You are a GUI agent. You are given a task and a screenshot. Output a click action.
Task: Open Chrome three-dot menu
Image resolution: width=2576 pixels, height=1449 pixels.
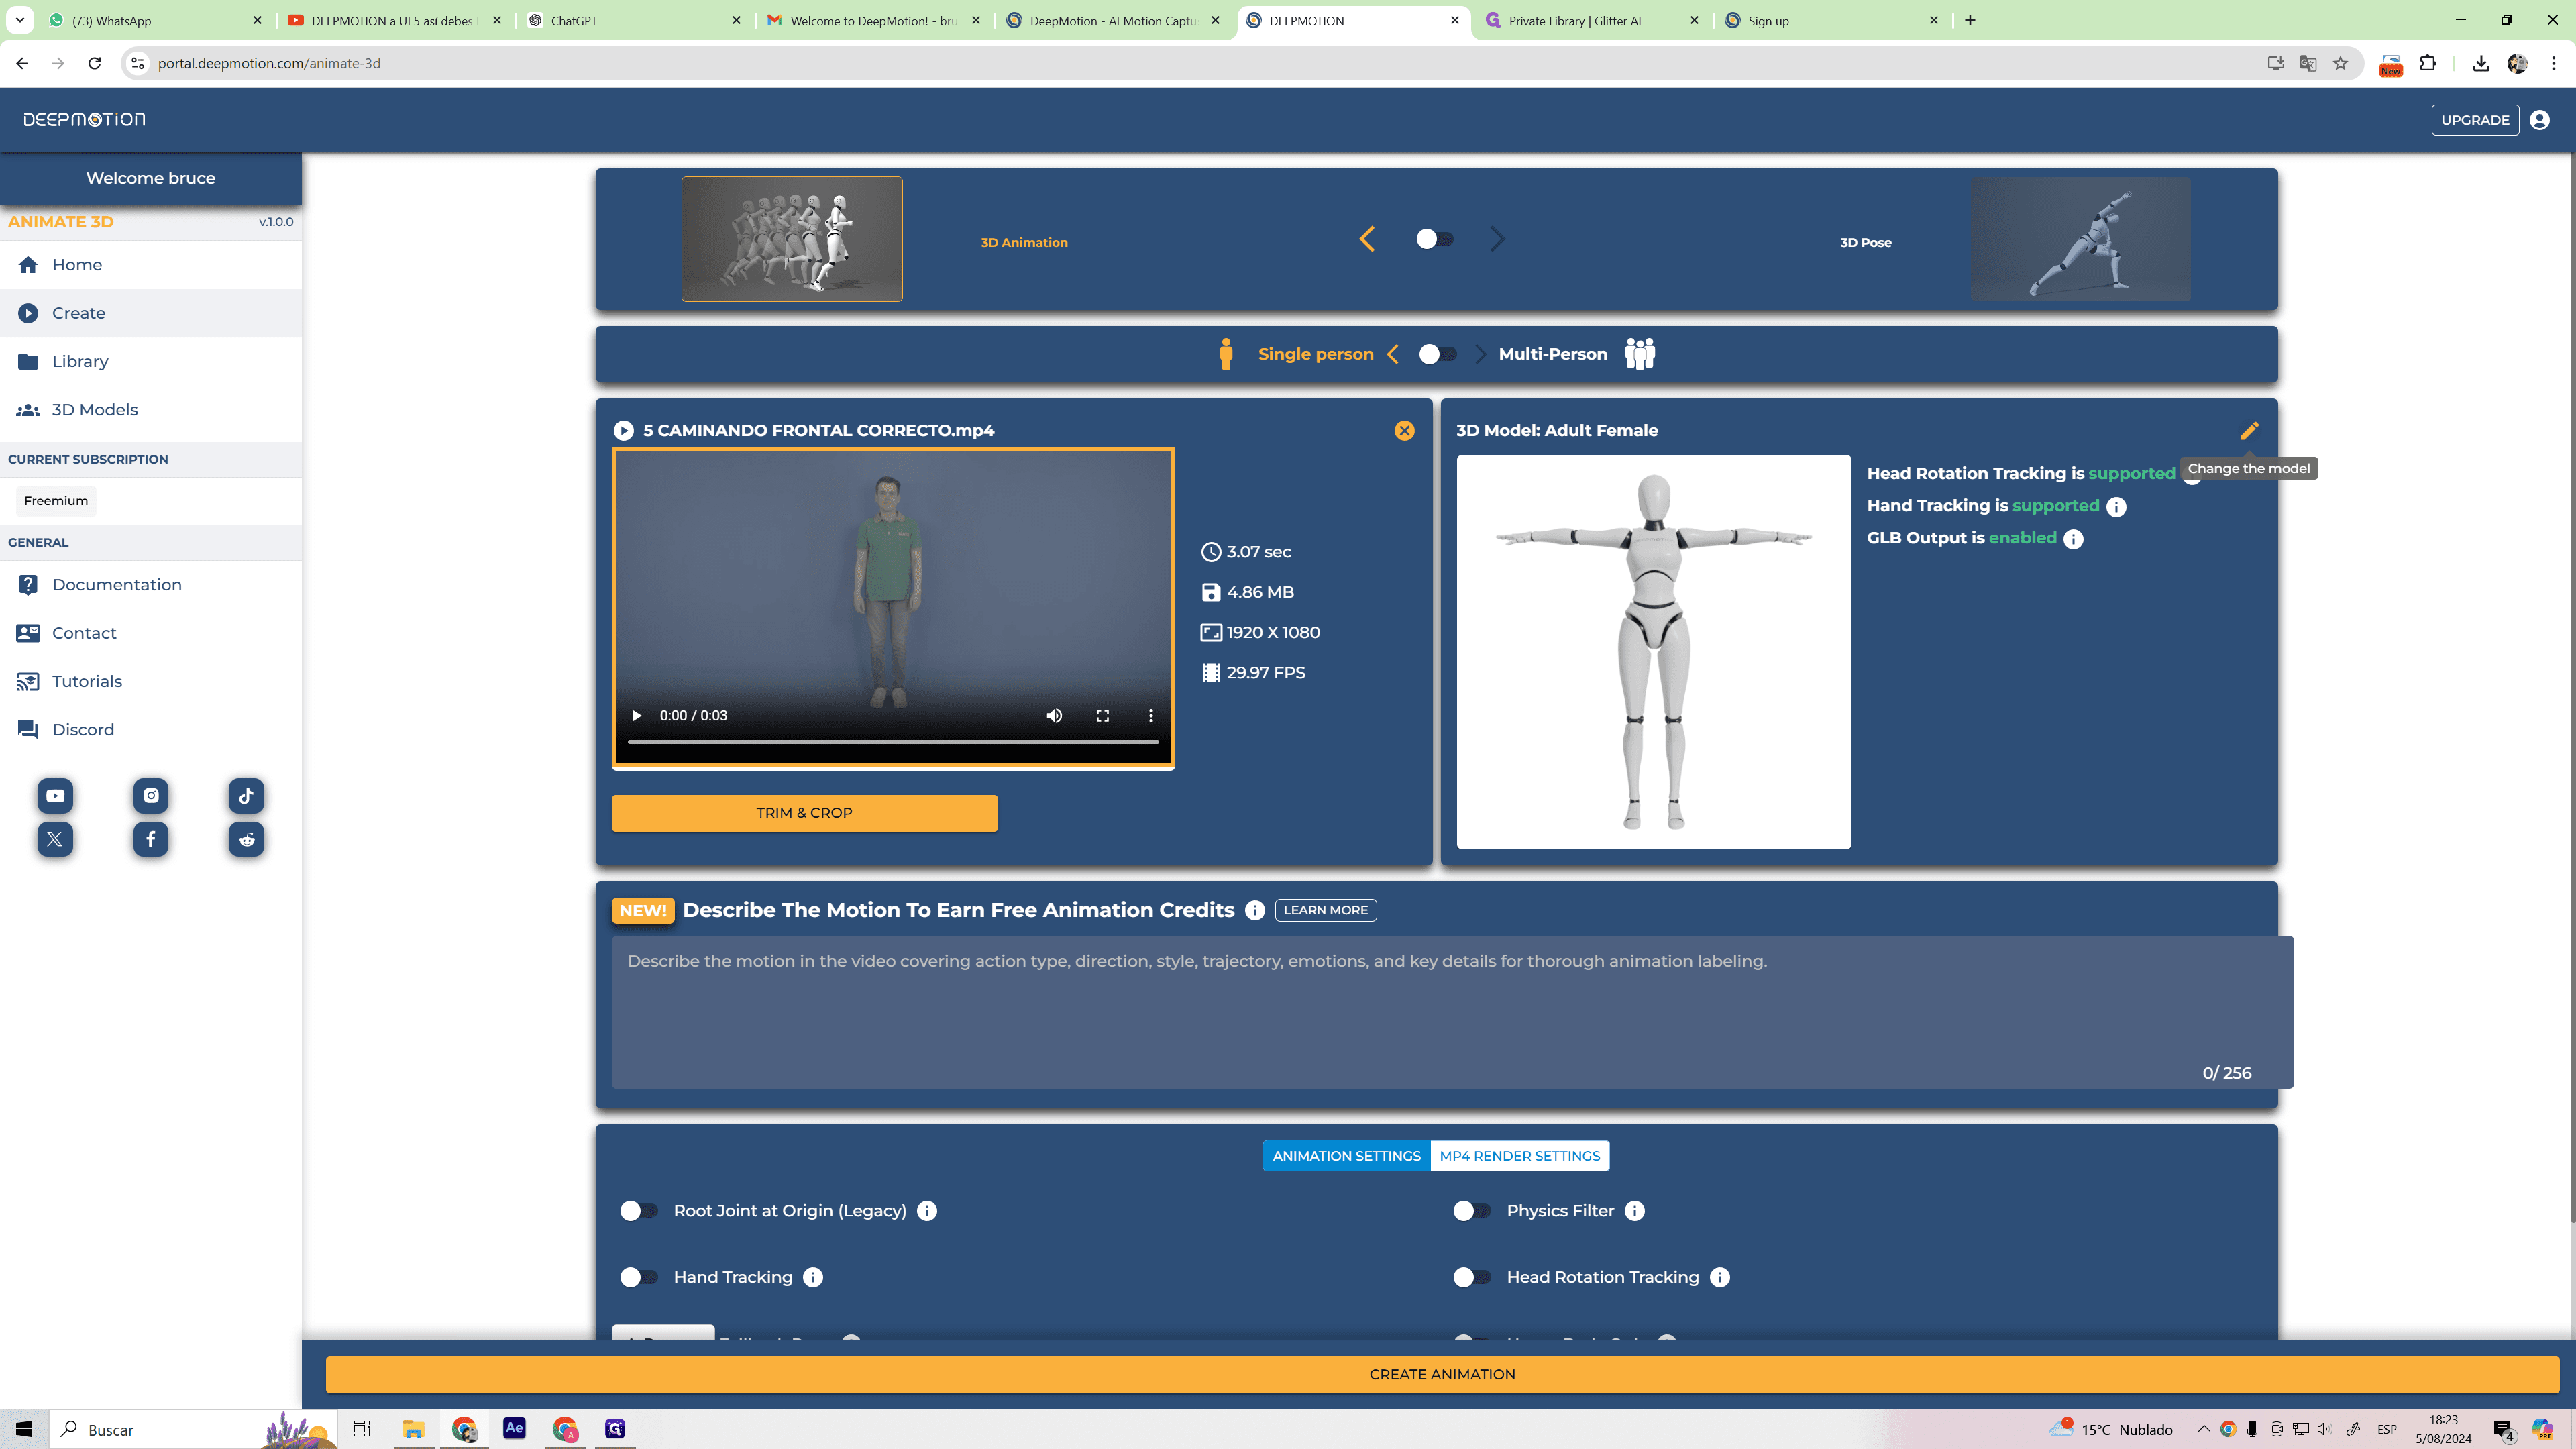coord(2553,63)
